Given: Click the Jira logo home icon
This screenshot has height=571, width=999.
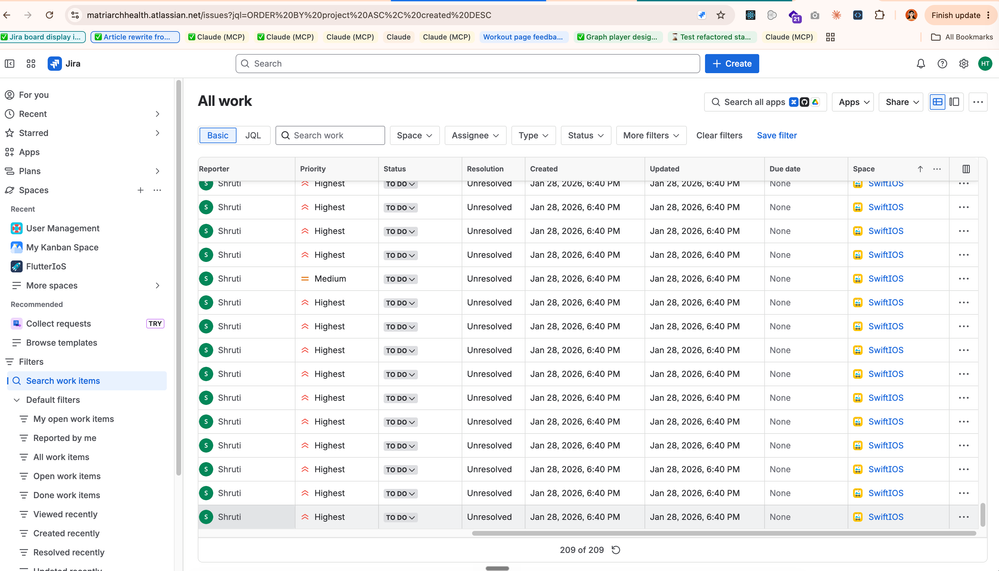Looking at the screenshot, I should point(55,64).
